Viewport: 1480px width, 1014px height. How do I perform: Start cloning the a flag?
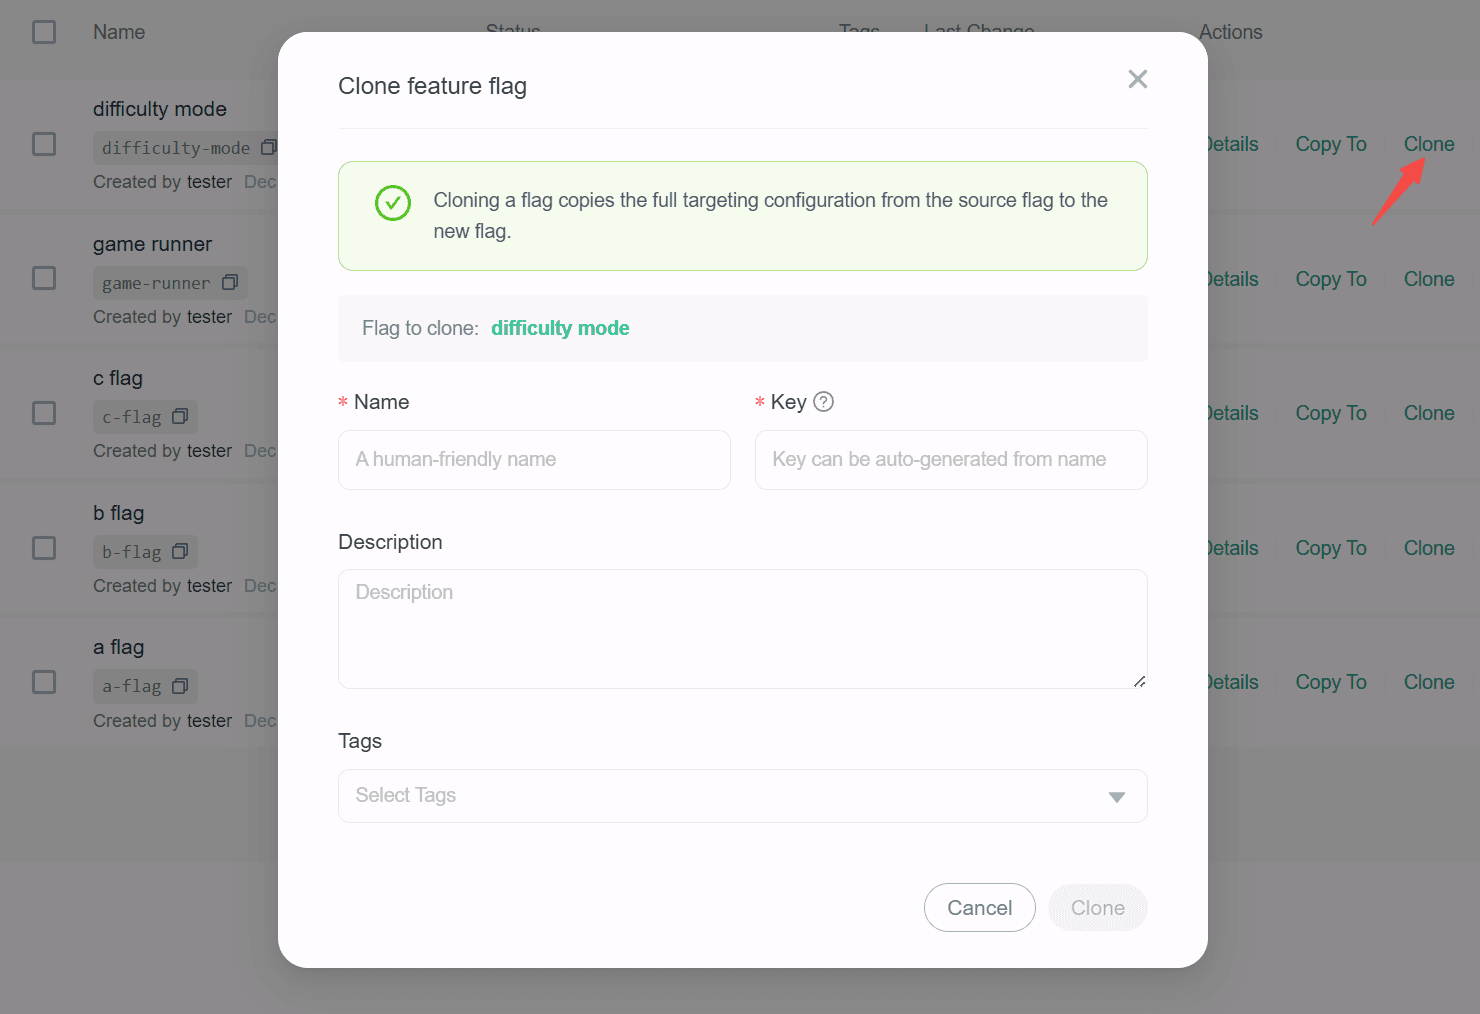(x=1428, y=681)
